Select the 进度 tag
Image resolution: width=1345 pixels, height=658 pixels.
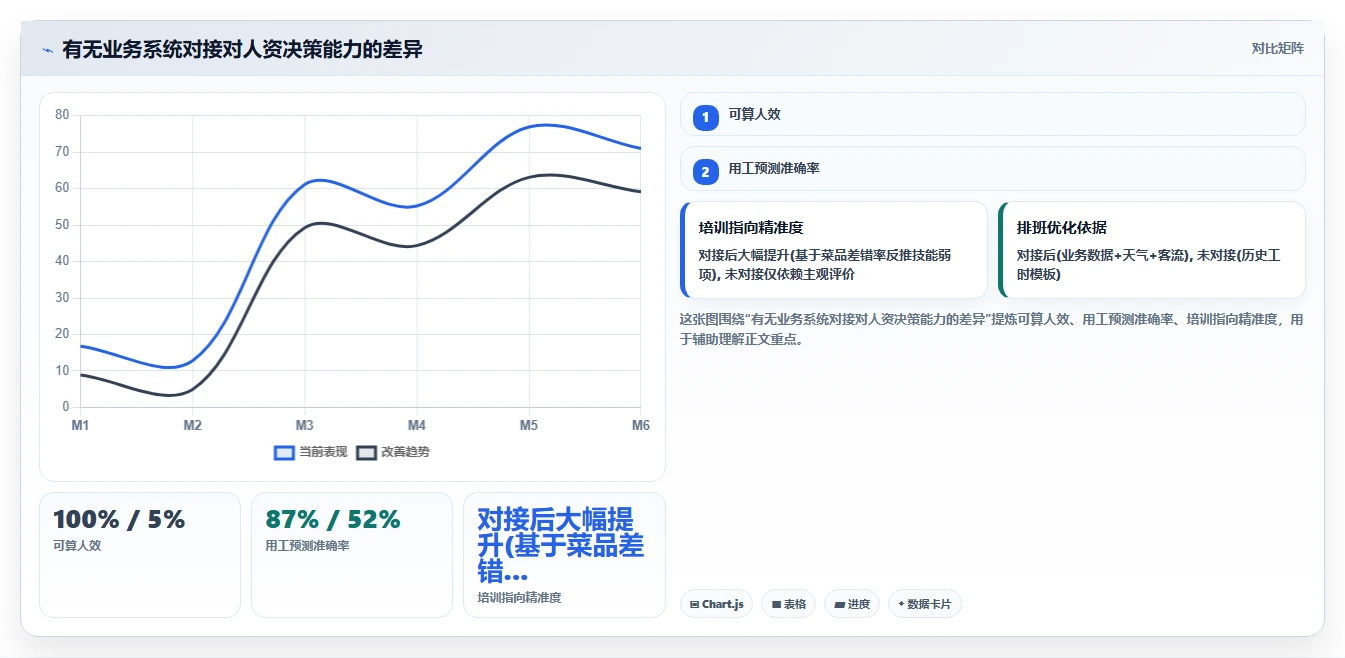(x=852, y=604)
